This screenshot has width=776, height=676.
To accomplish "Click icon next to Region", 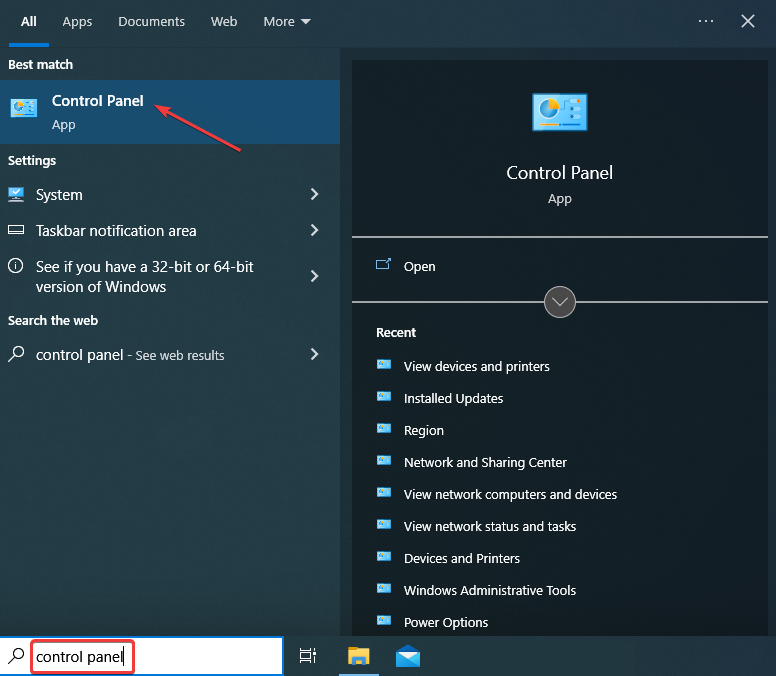I will 384,429.
